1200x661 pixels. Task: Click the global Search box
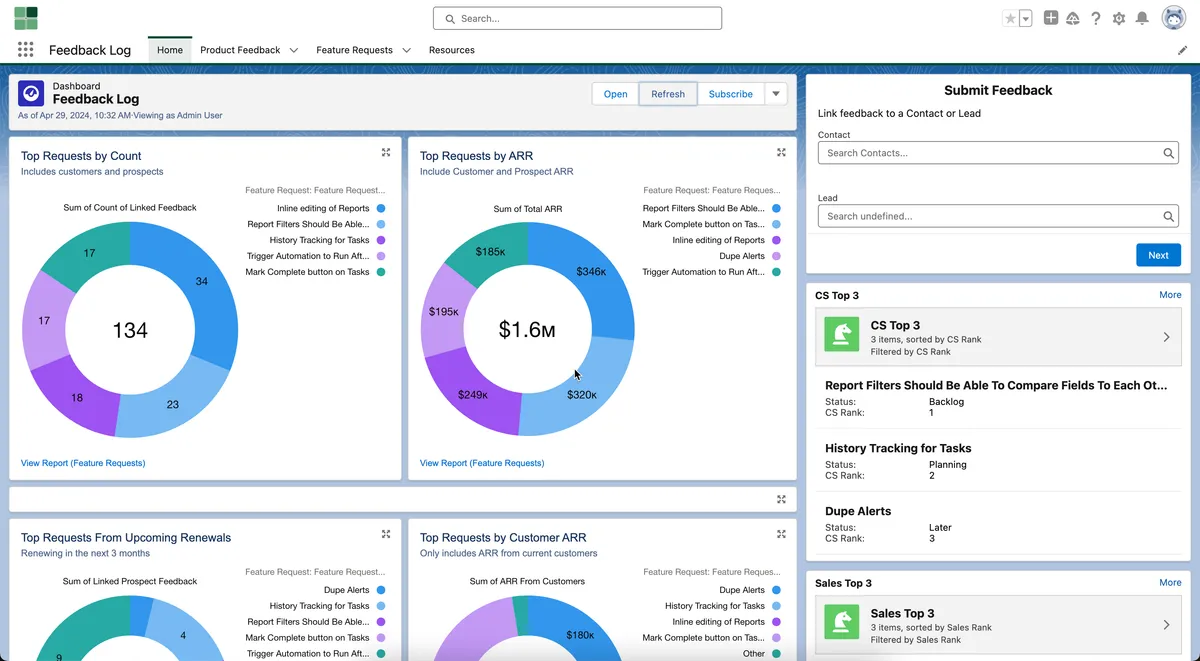pyautogui.click(x=577, y=18)
